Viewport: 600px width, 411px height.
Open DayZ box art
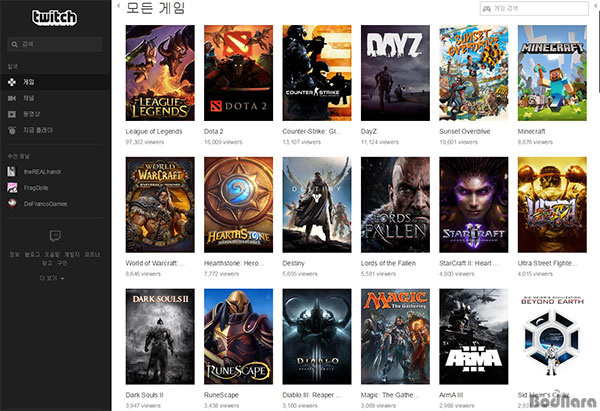point(395,73)
